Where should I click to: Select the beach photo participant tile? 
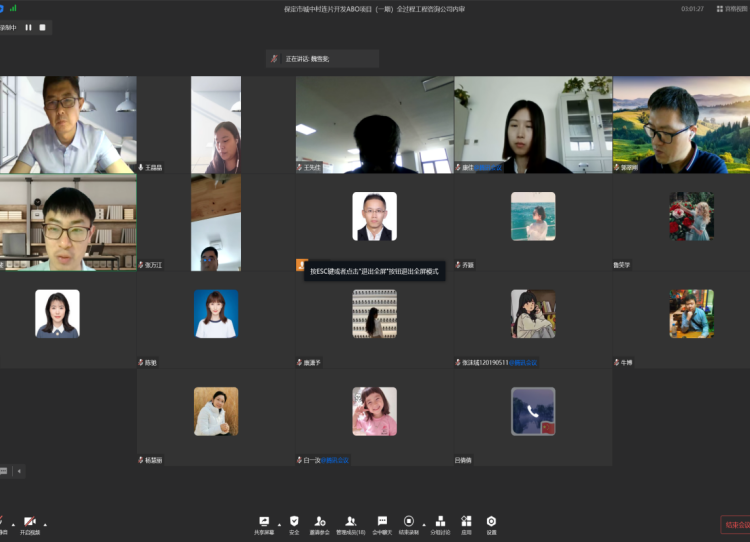pyautogui.click(x=533, y=216)
